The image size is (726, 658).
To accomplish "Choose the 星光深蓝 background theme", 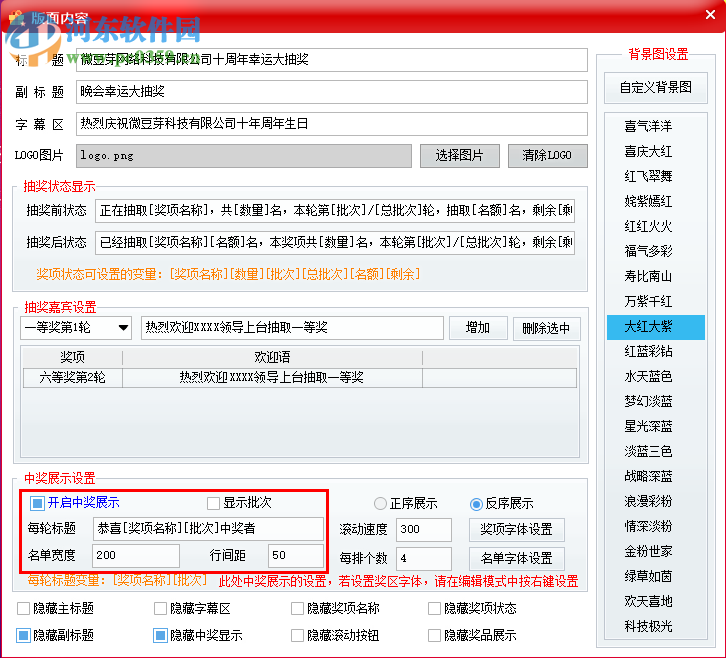I will click(x=656, y=426).
